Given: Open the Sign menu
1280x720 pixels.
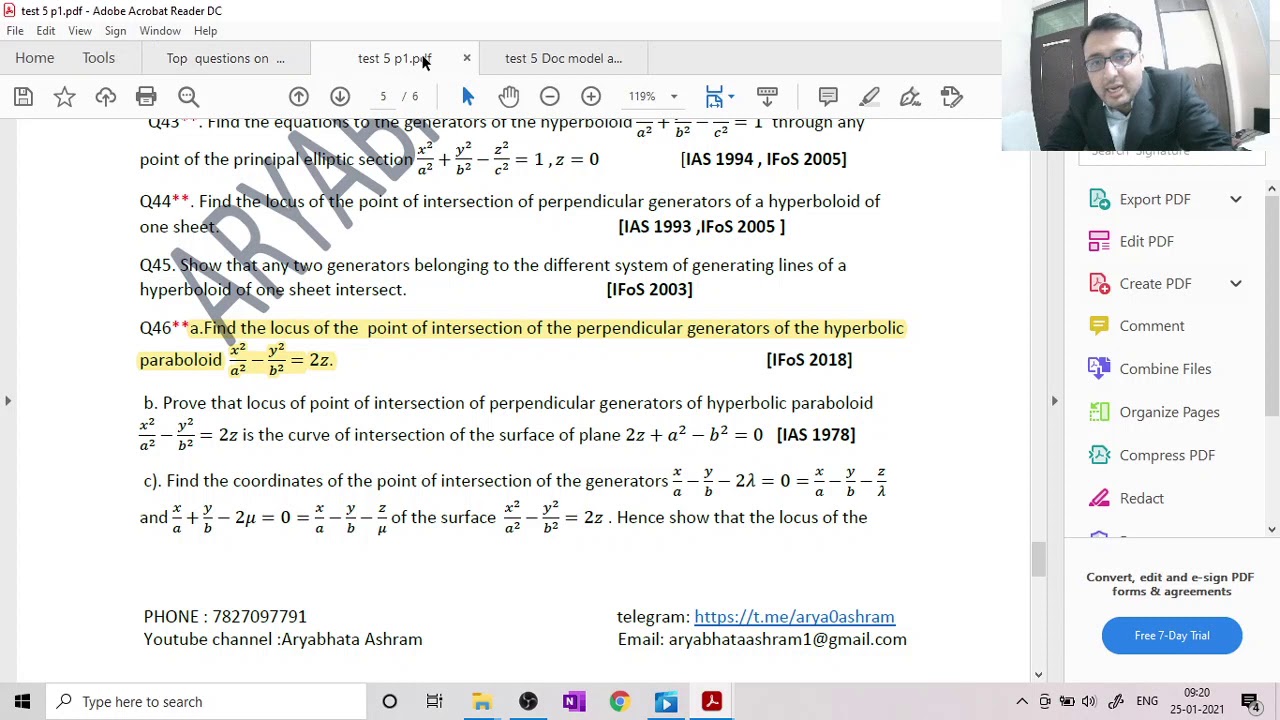Looking at the screenshot, I should point(115,31).
